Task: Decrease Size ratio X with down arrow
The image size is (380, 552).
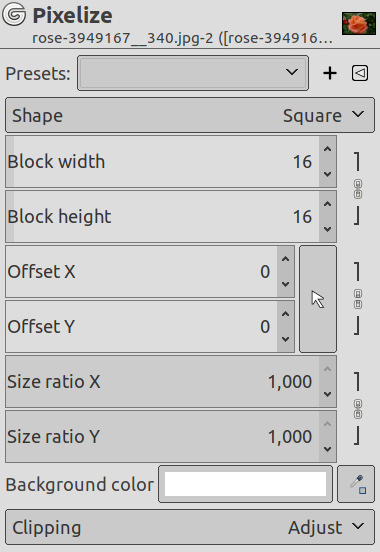Action: click(x=328, y=394)
